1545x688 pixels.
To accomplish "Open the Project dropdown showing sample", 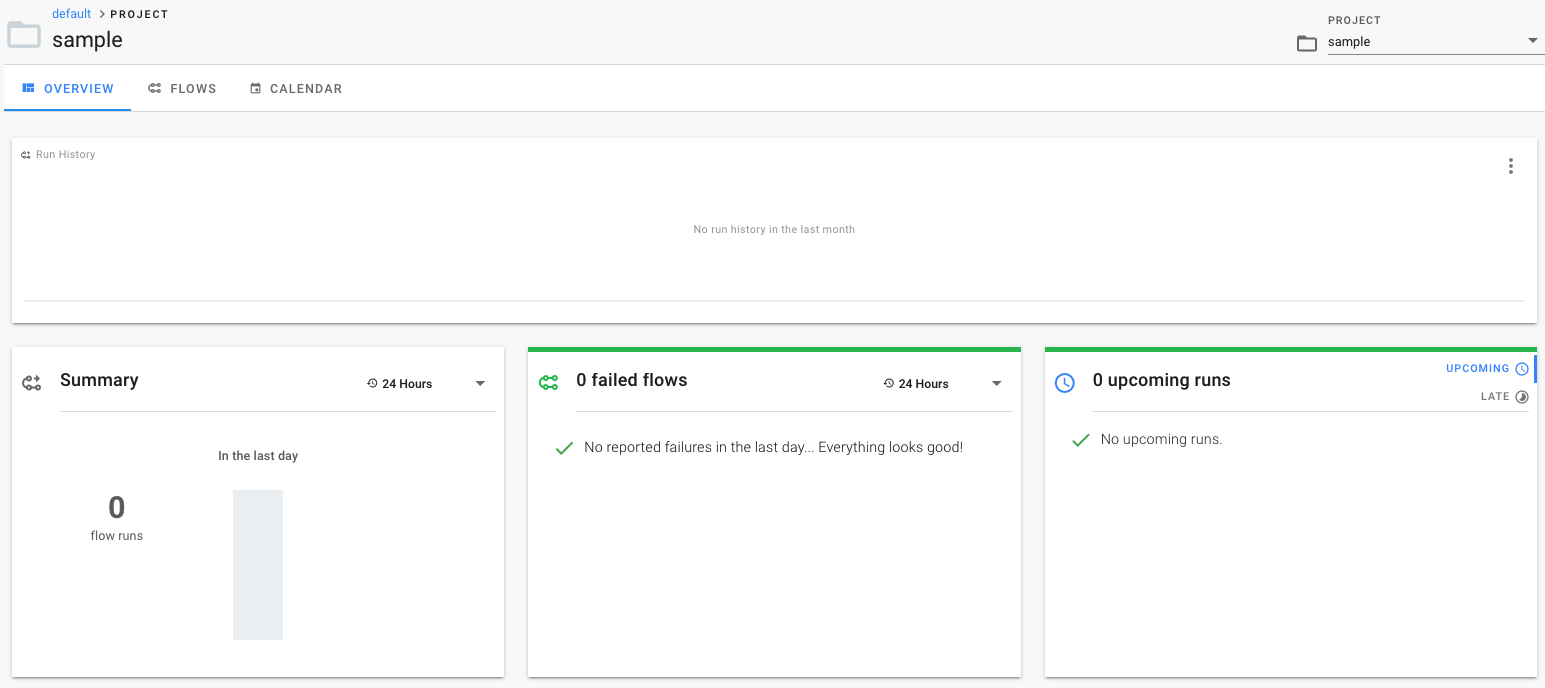I will coord(1434,42).
